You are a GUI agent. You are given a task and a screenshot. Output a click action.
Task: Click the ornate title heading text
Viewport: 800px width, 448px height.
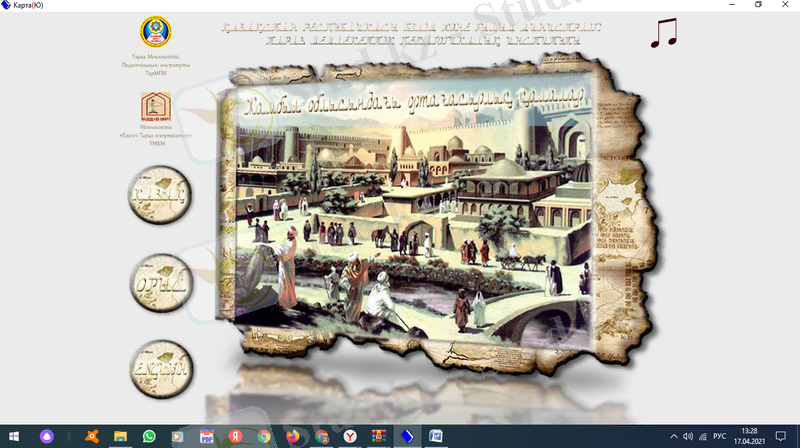click(x=400, y=33)
